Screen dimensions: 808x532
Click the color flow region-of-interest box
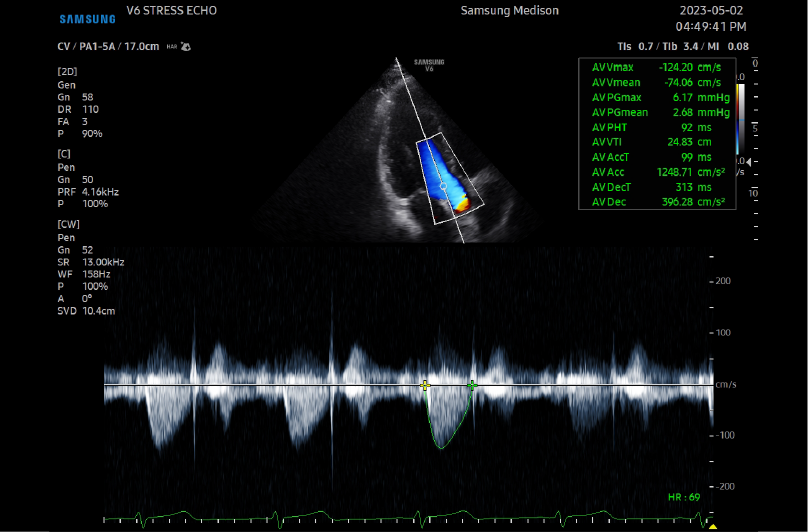(450, 178)
